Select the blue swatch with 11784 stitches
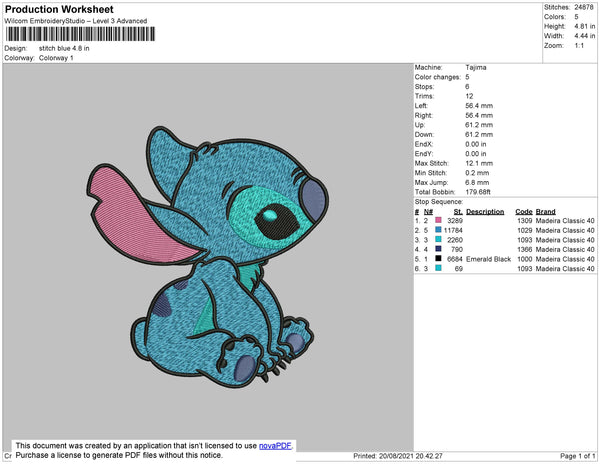 [438, 230]
